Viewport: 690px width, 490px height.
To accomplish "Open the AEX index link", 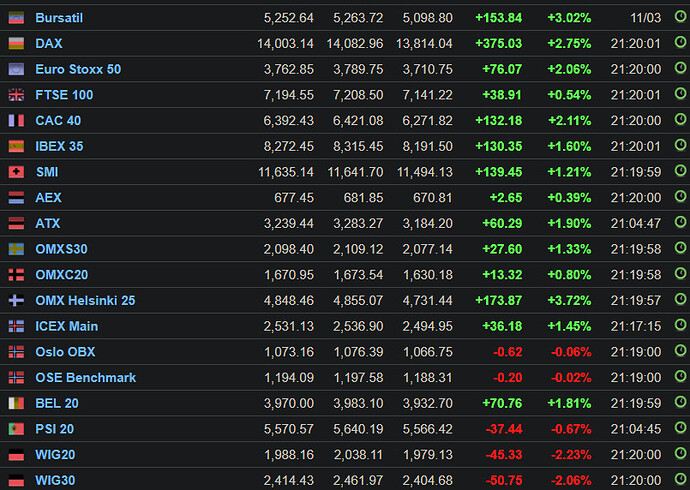I will click(48, 198).
